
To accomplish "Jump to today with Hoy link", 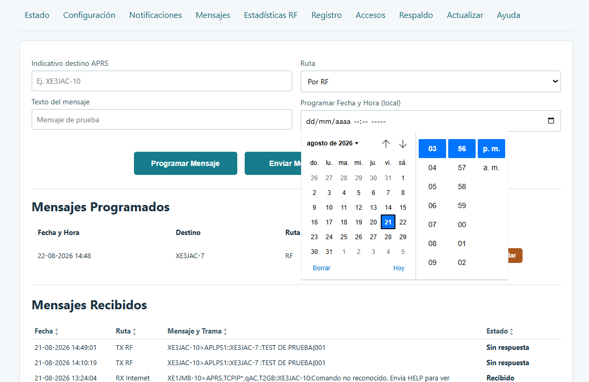I will (399, 268).
